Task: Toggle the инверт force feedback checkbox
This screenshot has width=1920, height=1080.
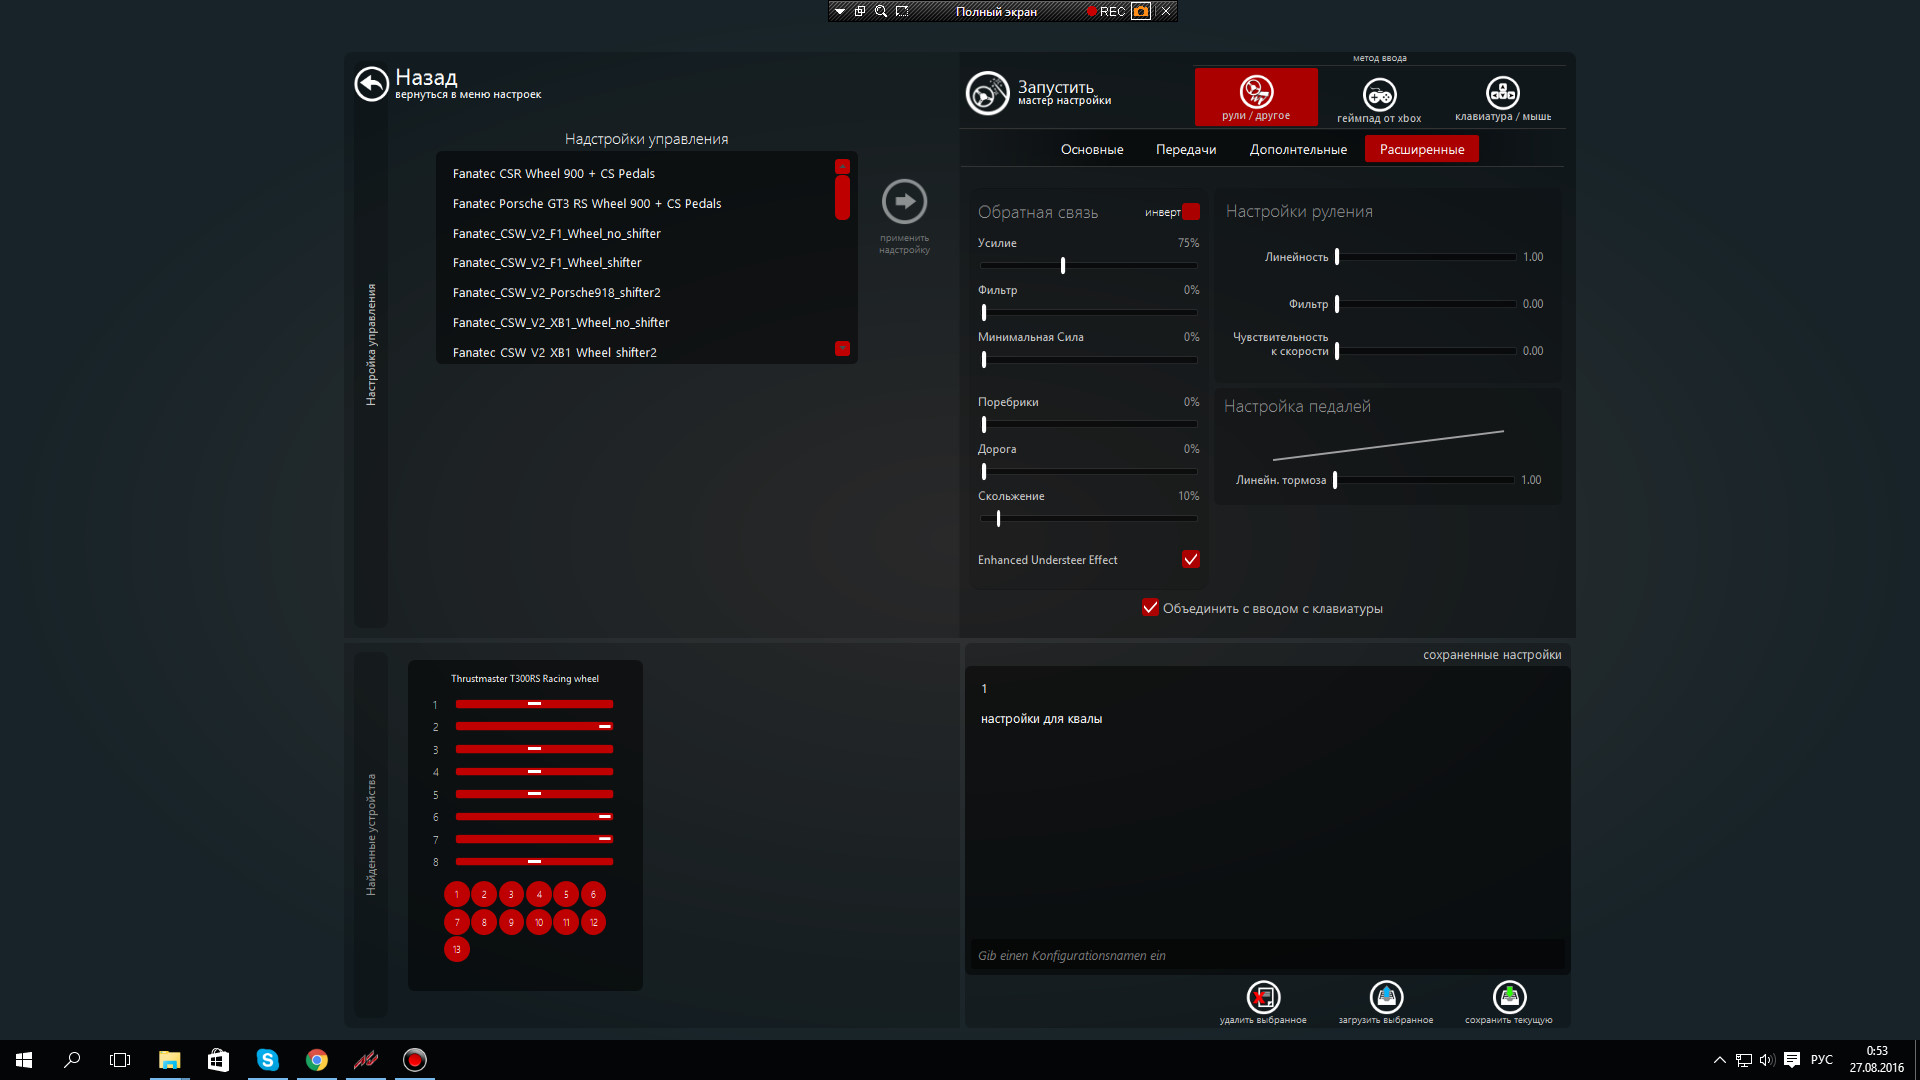Action: 1191,212
